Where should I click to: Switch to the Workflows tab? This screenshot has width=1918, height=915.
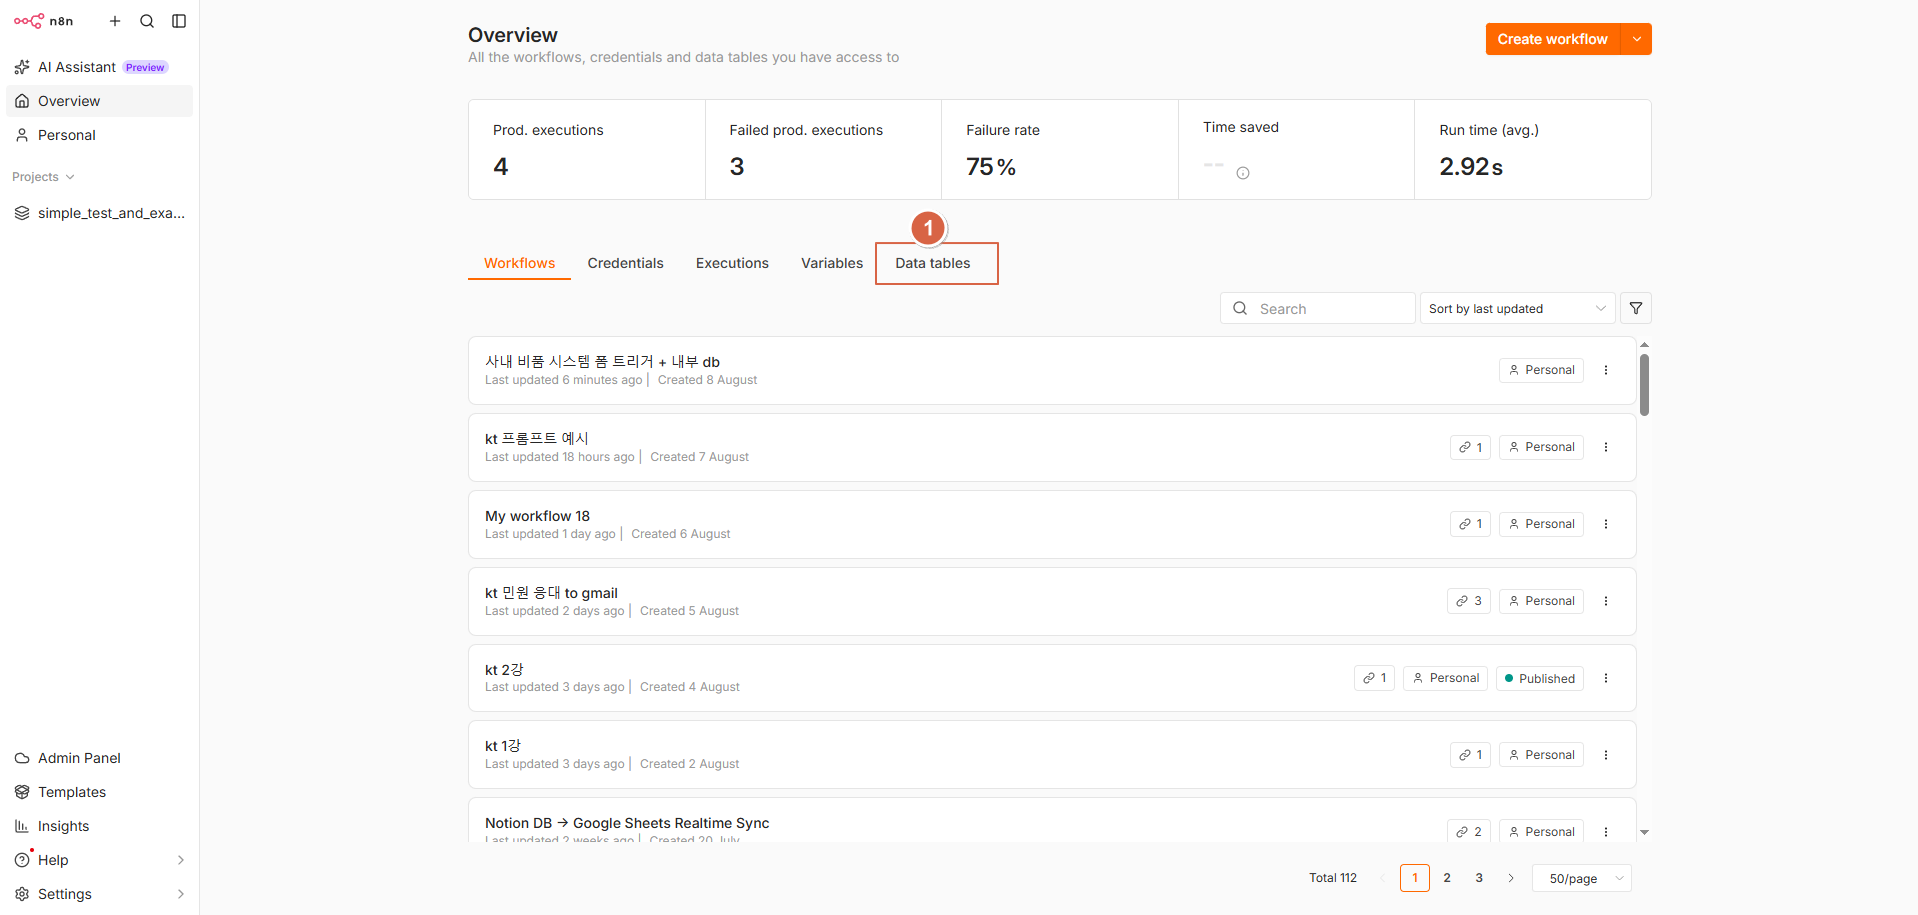click(519, 263)
